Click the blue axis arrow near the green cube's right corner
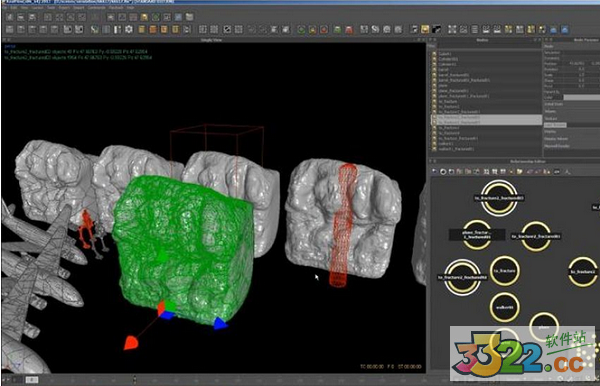600x386 pixels. click(x=220, y=324)
